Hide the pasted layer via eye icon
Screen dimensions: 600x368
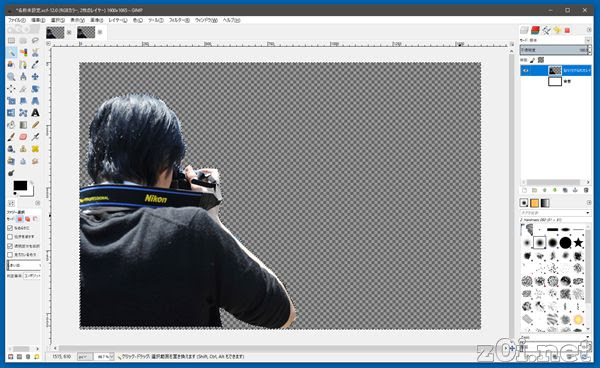(525, 71)
